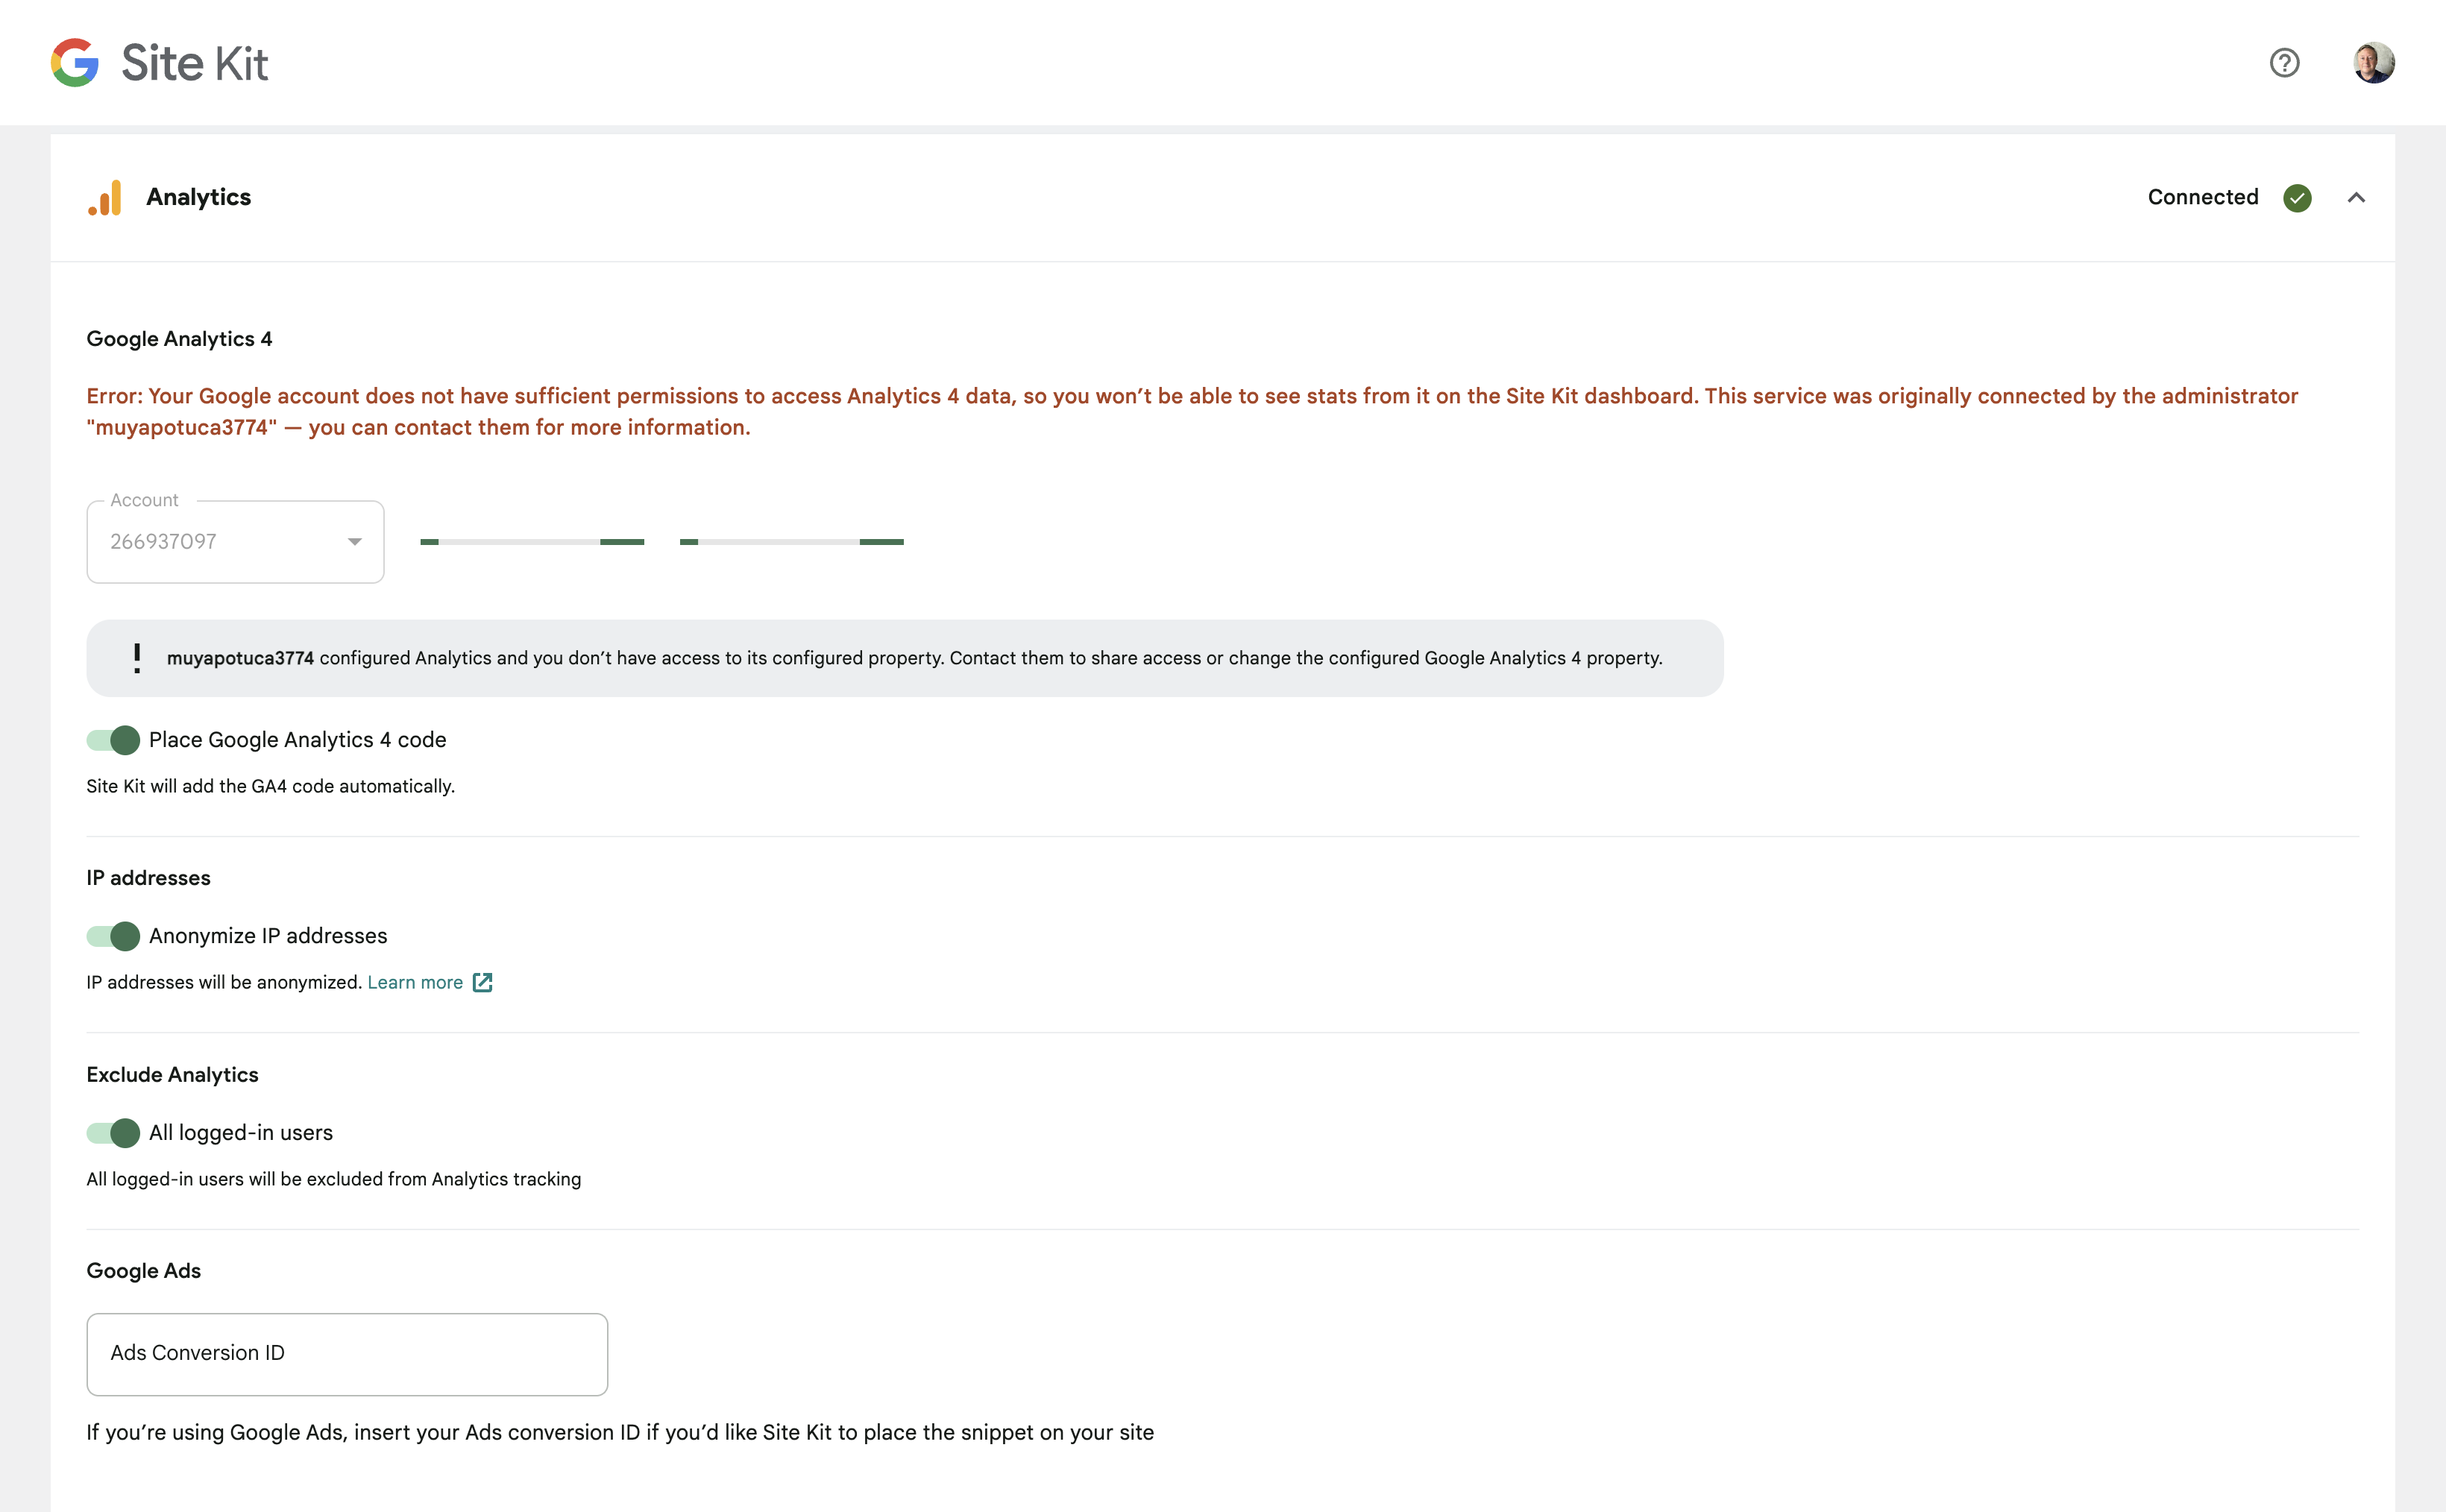2446x1512 pixels.
Task: Click the first green progress bar
Action: (533, 541)
